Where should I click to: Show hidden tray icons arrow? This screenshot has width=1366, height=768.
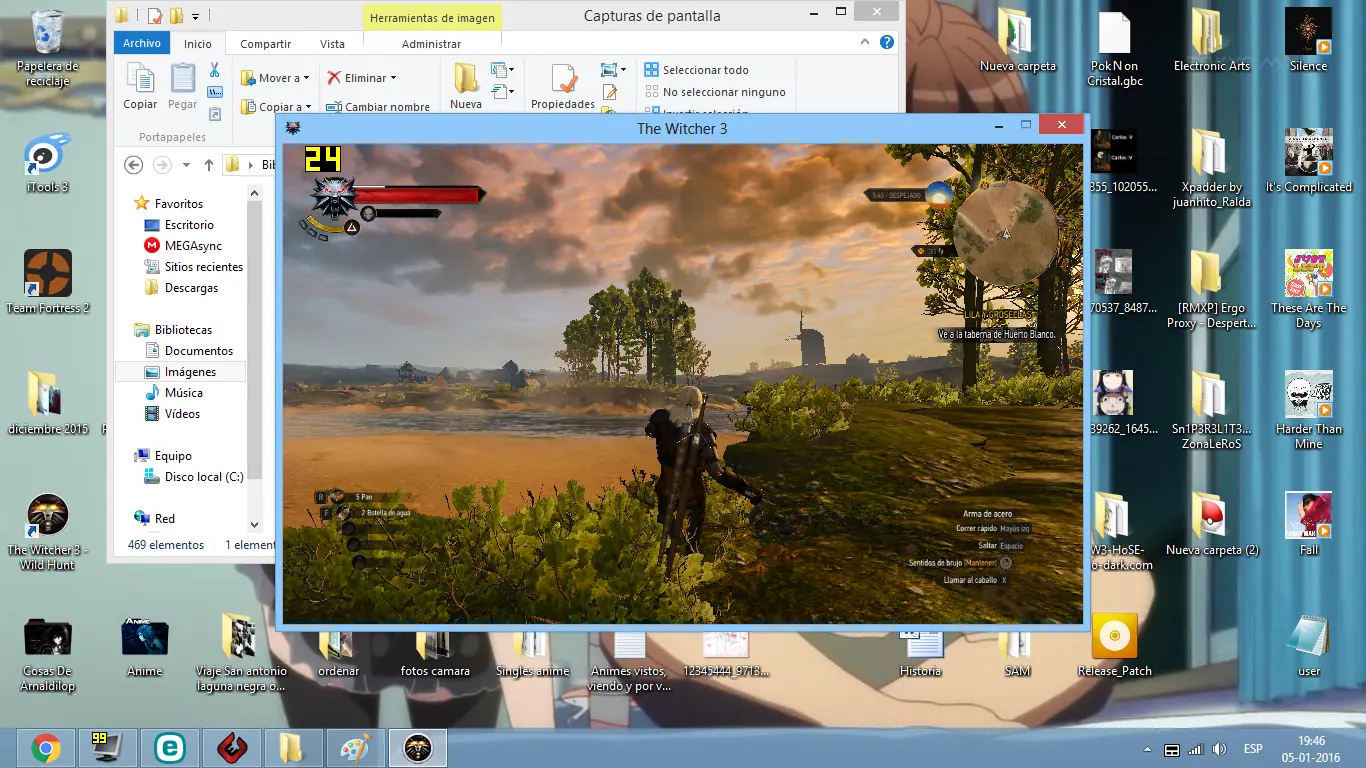[1146, 749]
